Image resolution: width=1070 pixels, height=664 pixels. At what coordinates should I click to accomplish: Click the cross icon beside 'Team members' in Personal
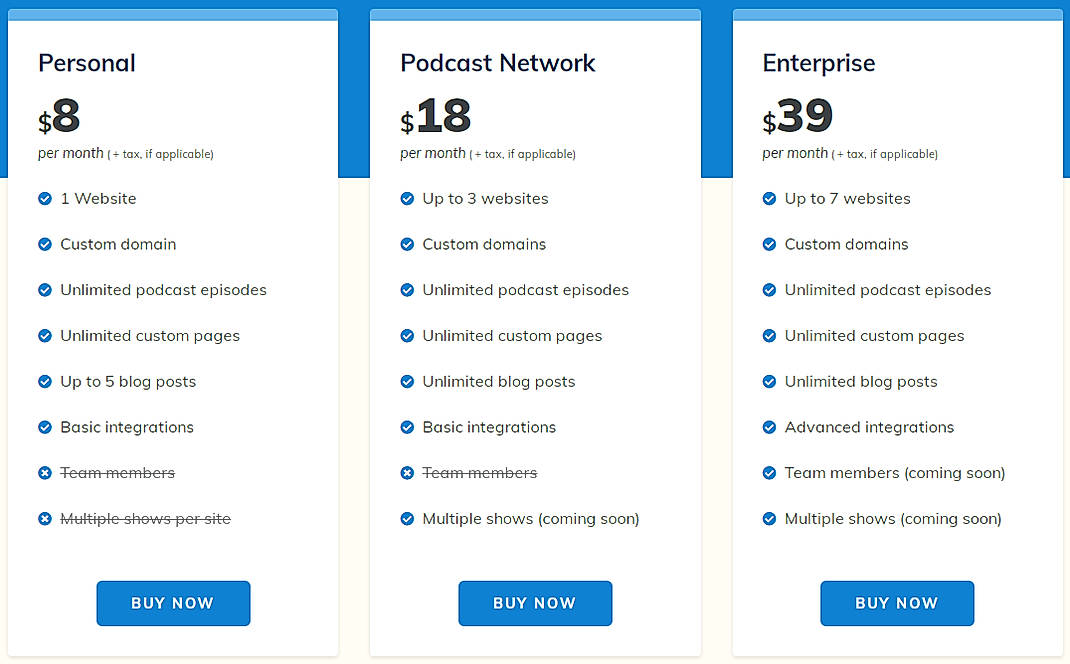(45, 472)
